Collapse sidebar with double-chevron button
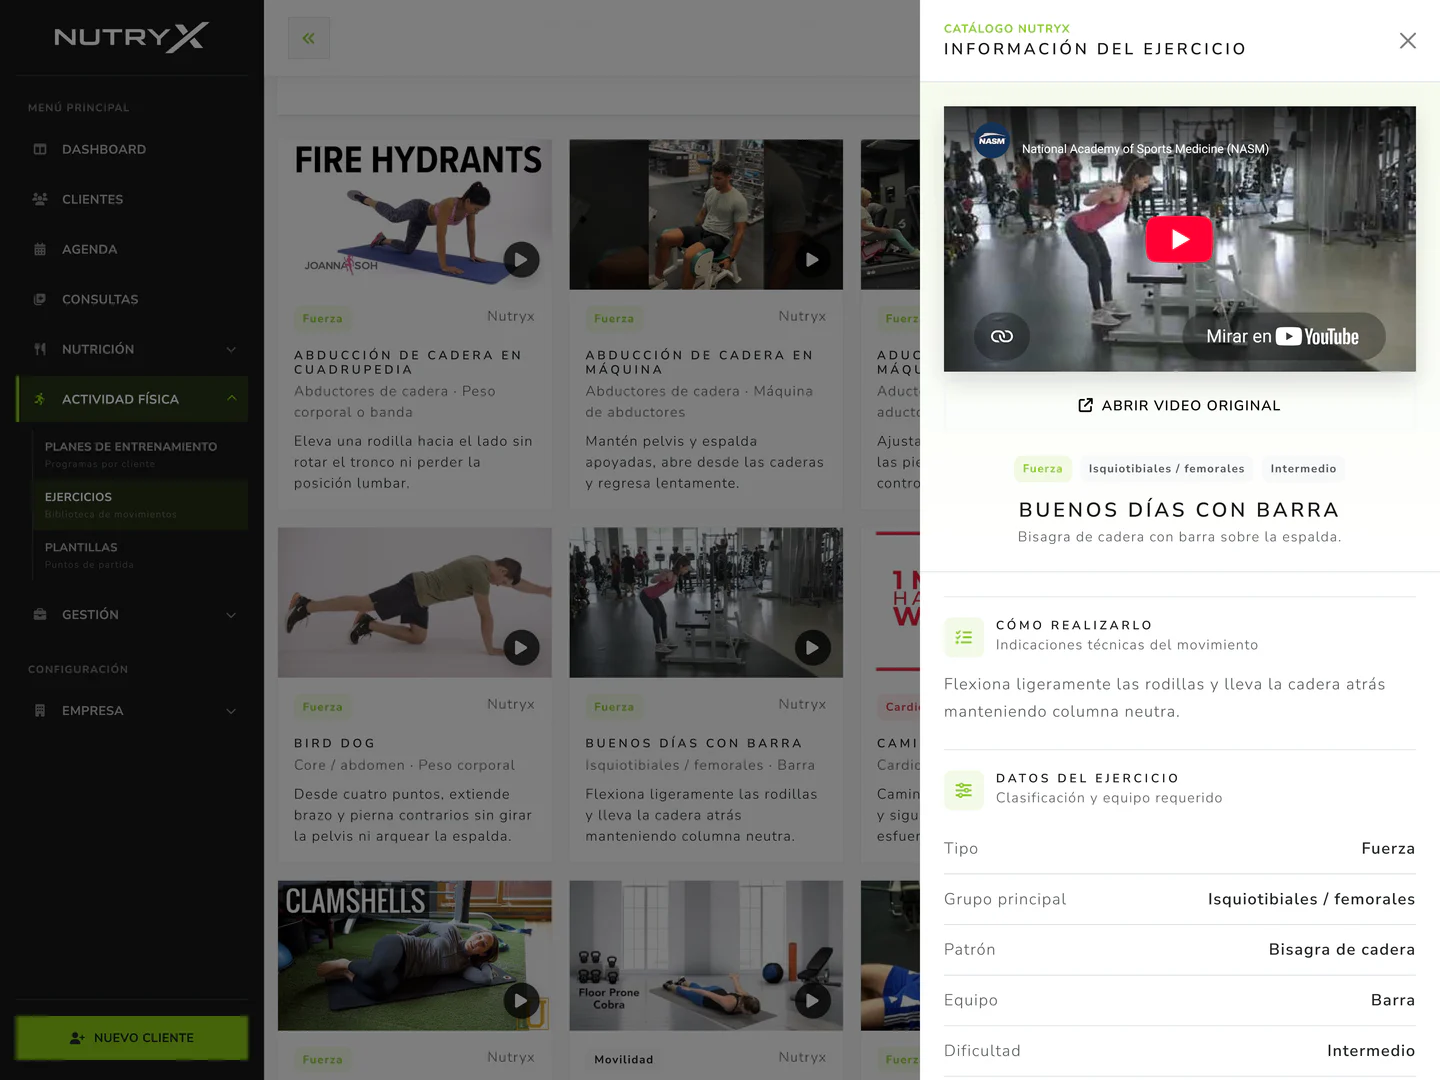Image resolution: width=1440 pixels, height=1080 pixels. [x=309, y=38]
